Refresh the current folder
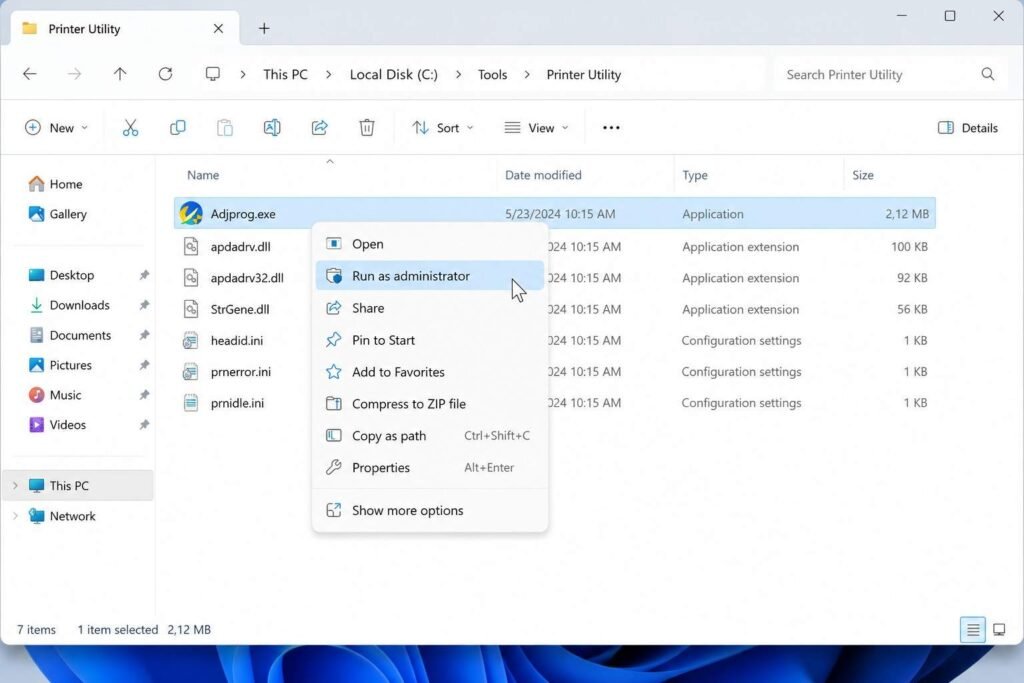Viewport: 1024px width, 683px height. [166, 74]
